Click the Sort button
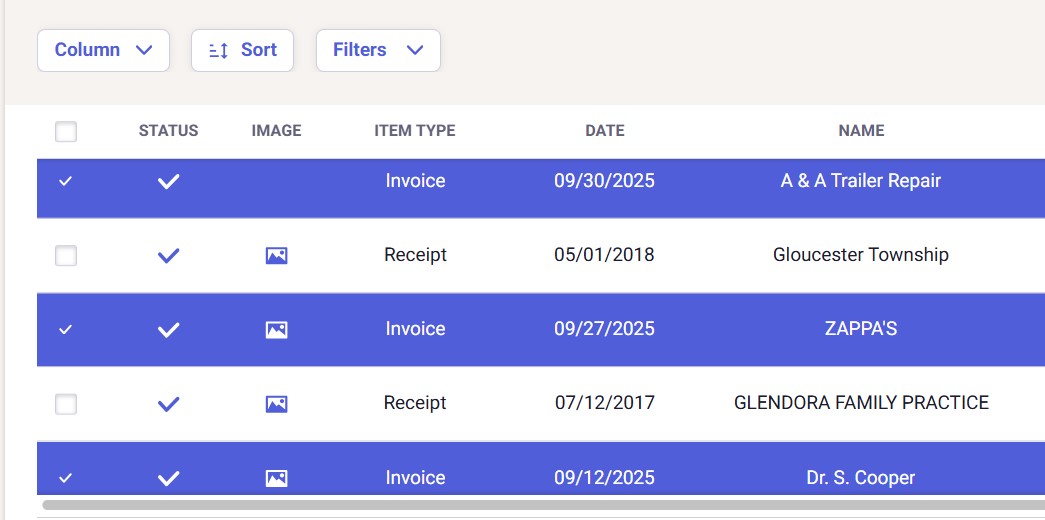Image resolution: width=1045 pixels, height=520 pixels. click(x=242, y=50)
